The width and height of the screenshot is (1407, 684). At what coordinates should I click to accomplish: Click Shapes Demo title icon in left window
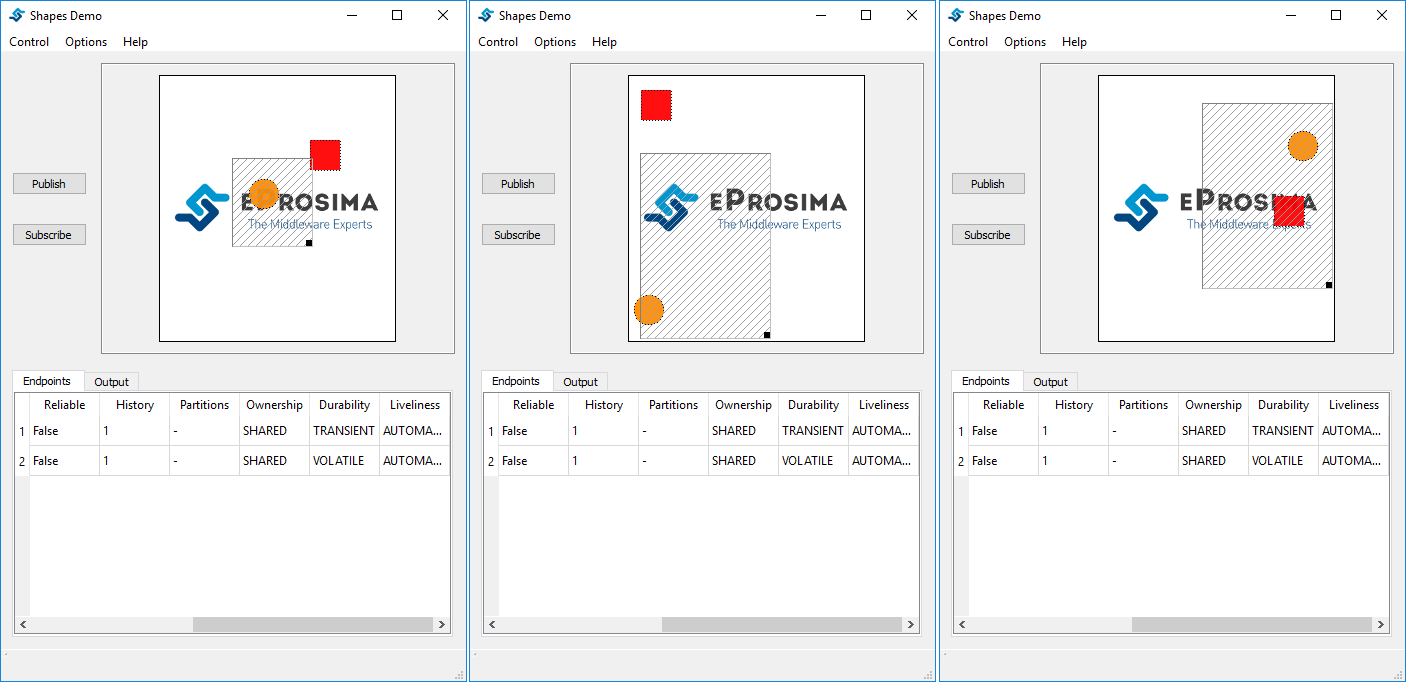[x=17, y=15]
